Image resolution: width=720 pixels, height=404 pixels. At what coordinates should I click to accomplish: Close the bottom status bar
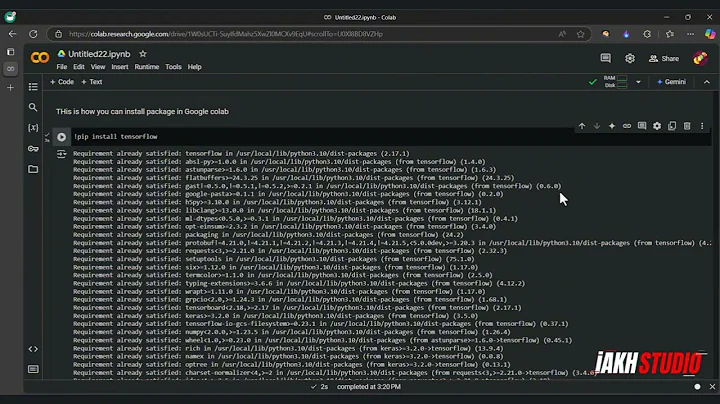(712, 387)
